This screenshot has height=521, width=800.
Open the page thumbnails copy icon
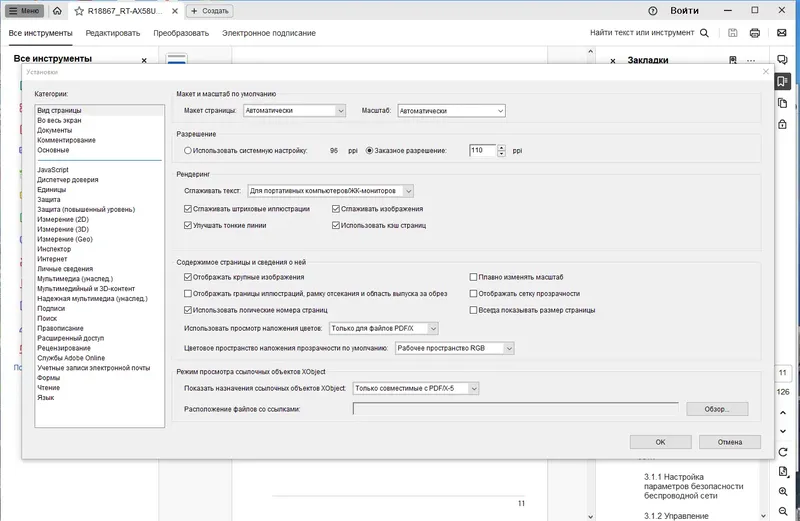point(782,103)
